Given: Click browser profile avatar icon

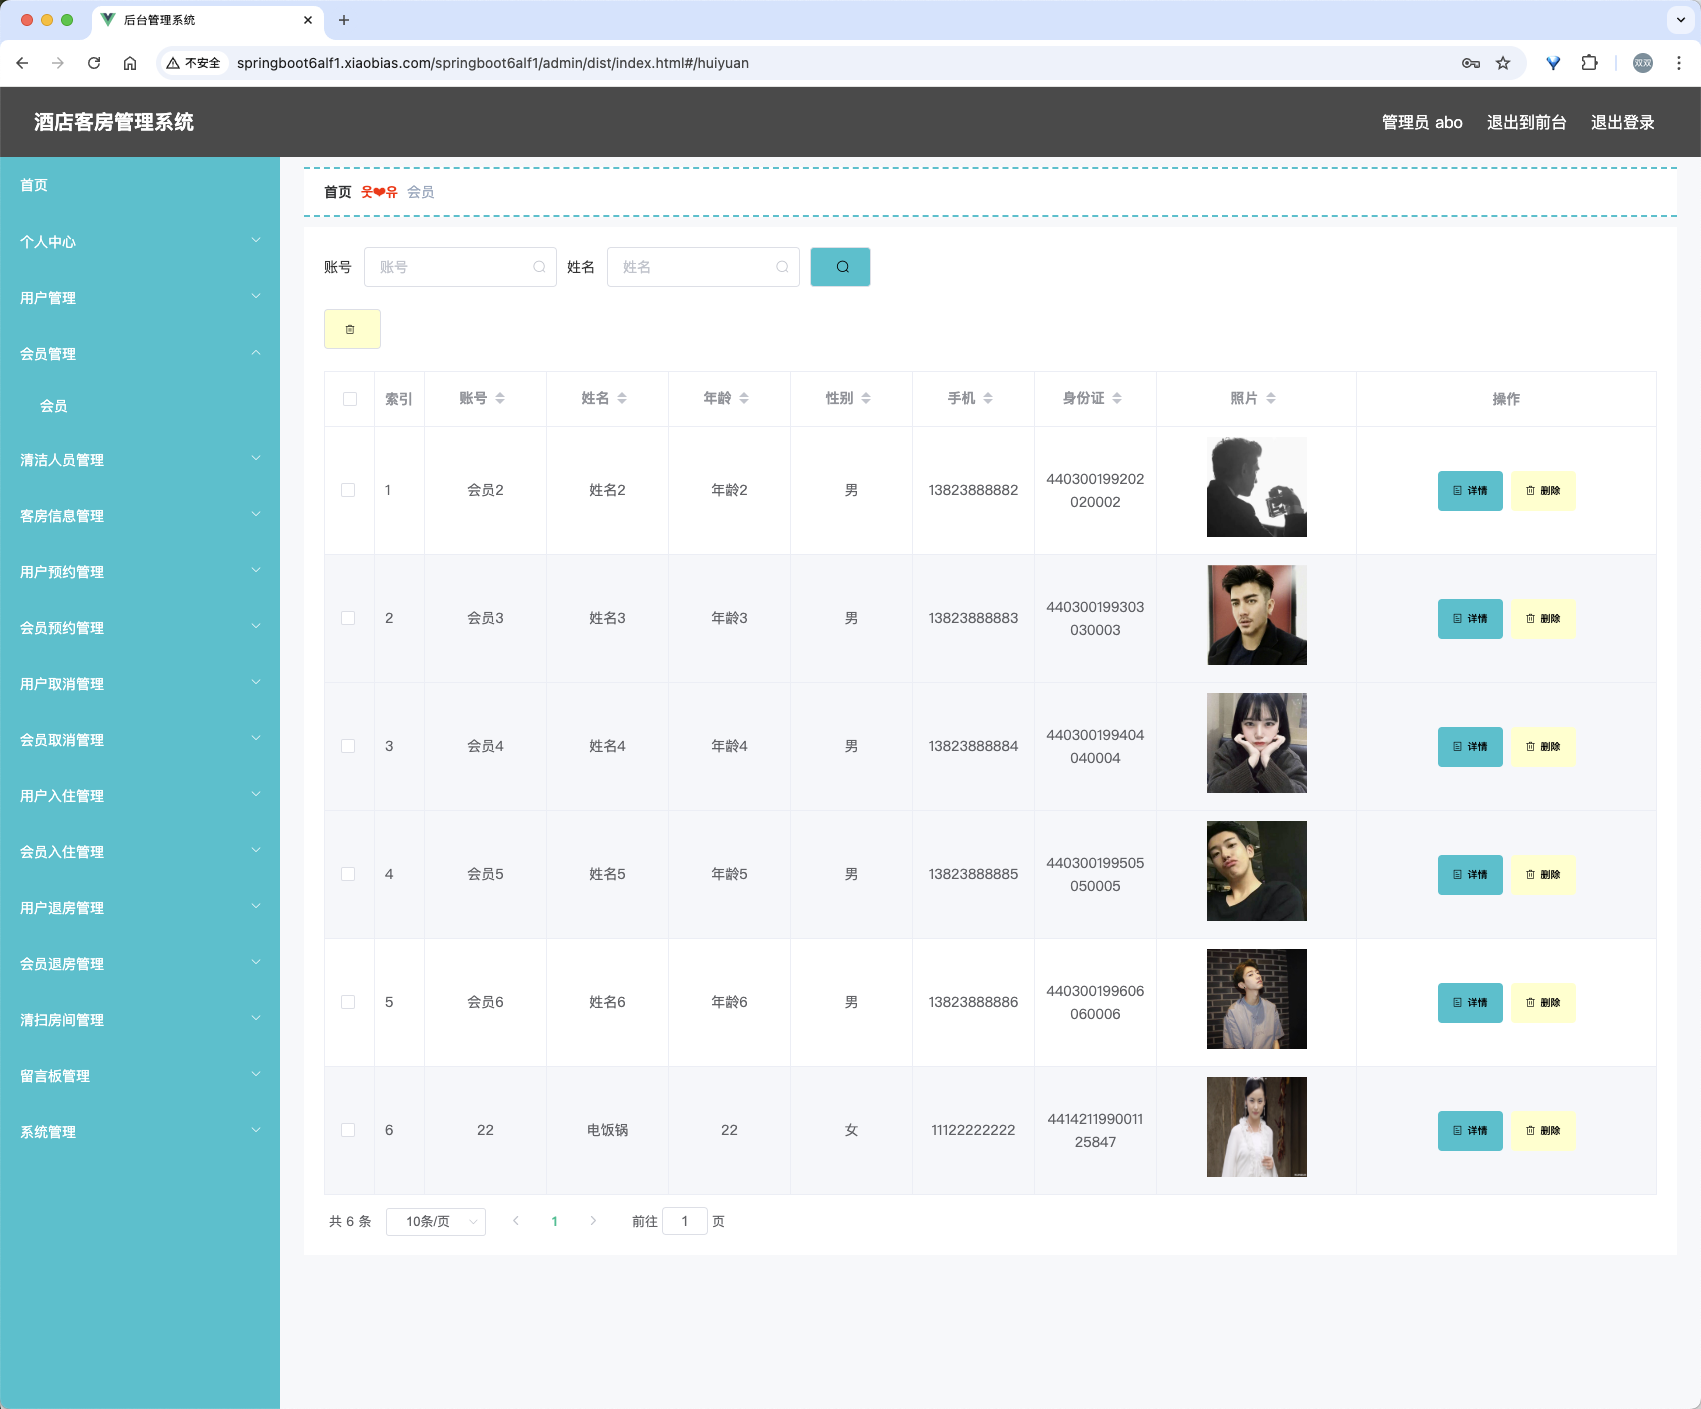Looking at the screenshot, I should (1643, 63).
